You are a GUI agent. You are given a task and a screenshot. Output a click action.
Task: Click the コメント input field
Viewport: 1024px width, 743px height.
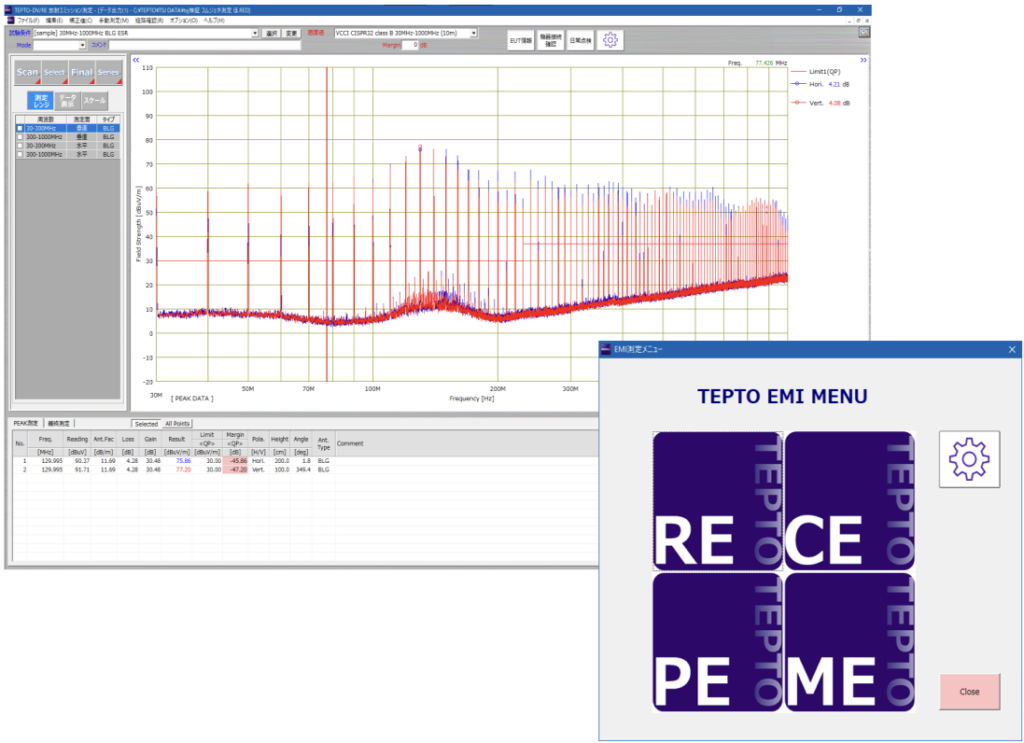(x=205, y=45)
